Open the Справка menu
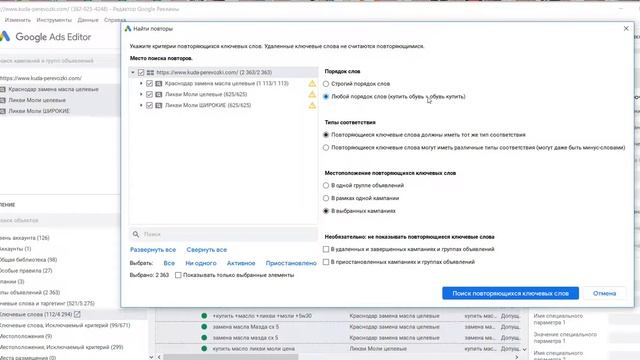This screenshot has height=360, width=640. click(x=115, y=20)
